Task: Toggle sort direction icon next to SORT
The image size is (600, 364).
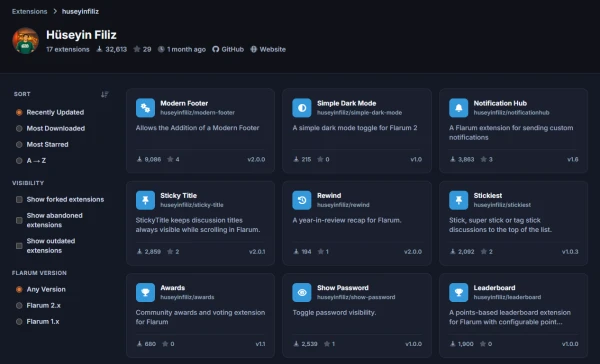Action: 104,94
